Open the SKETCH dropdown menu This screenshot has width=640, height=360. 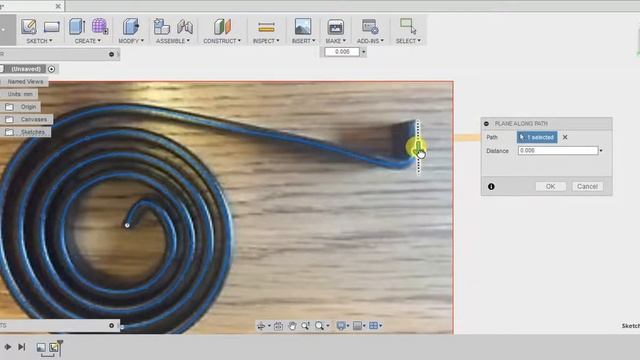39,41
